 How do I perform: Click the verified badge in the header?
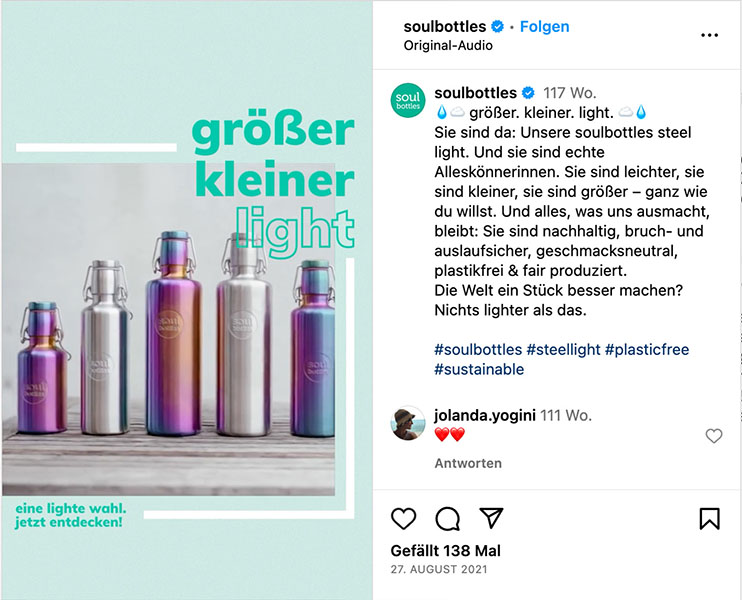click(497, 26)
